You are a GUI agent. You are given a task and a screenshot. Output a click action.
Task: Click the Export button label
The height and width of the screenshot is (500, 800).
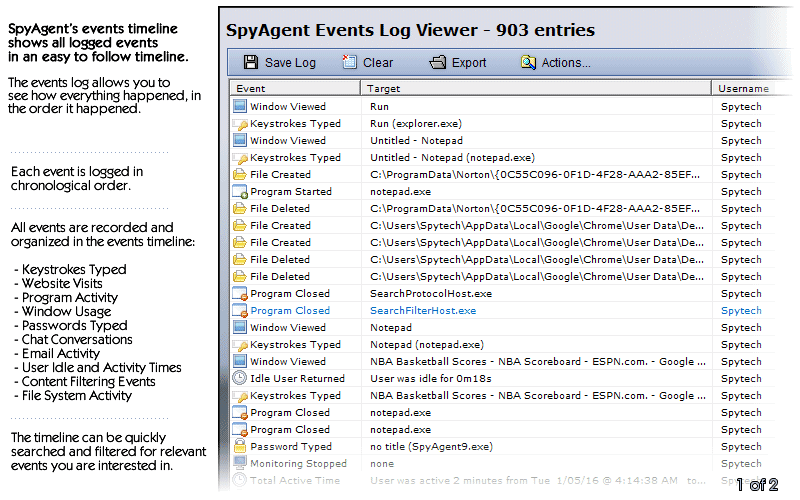point(469,63)
